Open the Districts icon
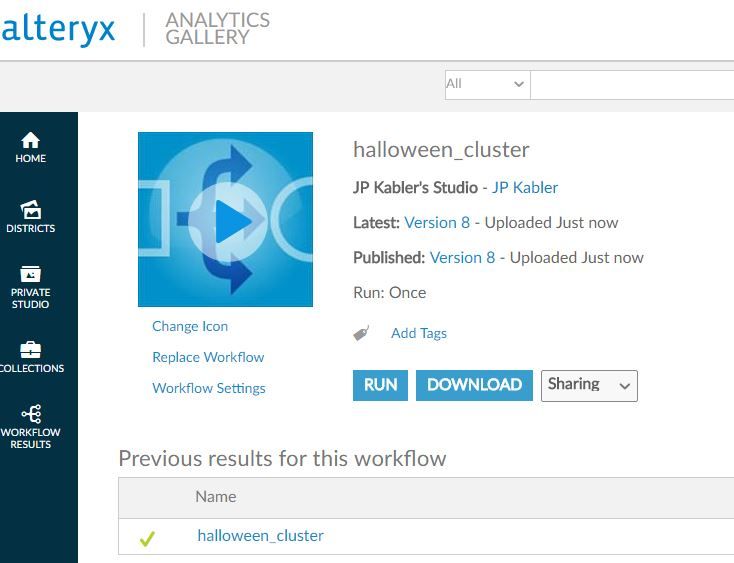The width and height of the screenshot is (734, 563). pos(30,210)
